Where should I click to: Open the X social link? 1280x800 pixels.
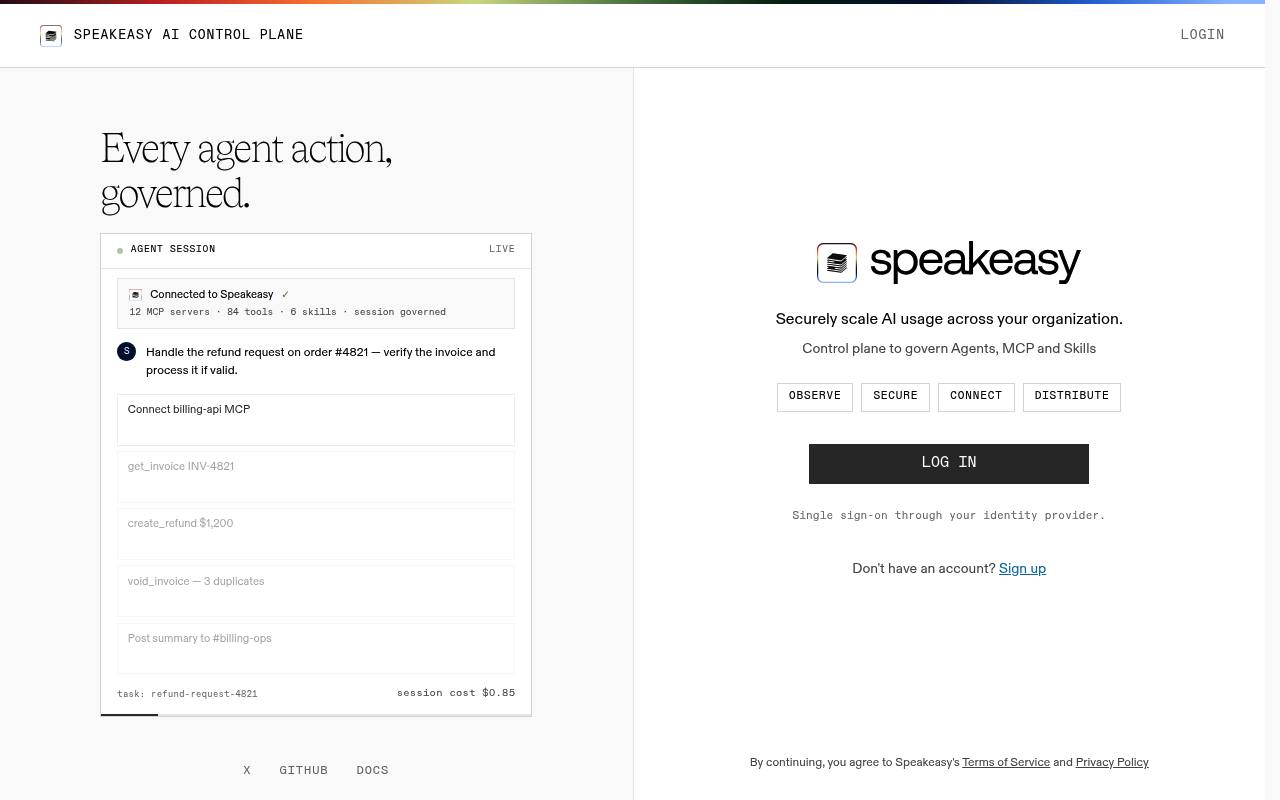pos(247,770)
